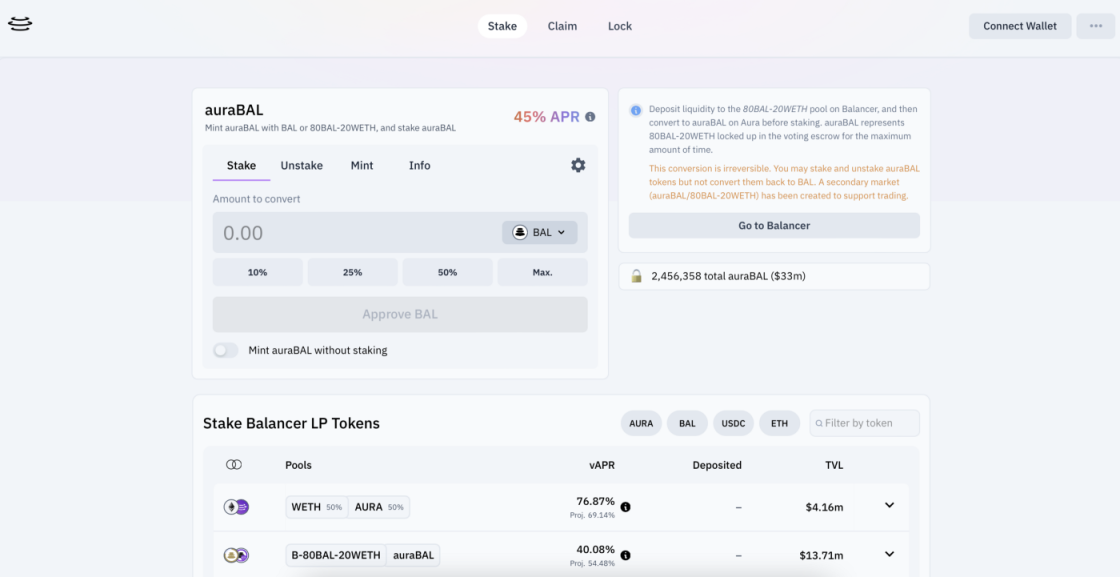Click the overlapping circles icon in table header
1120x577 pixels.
click(234, 465)
